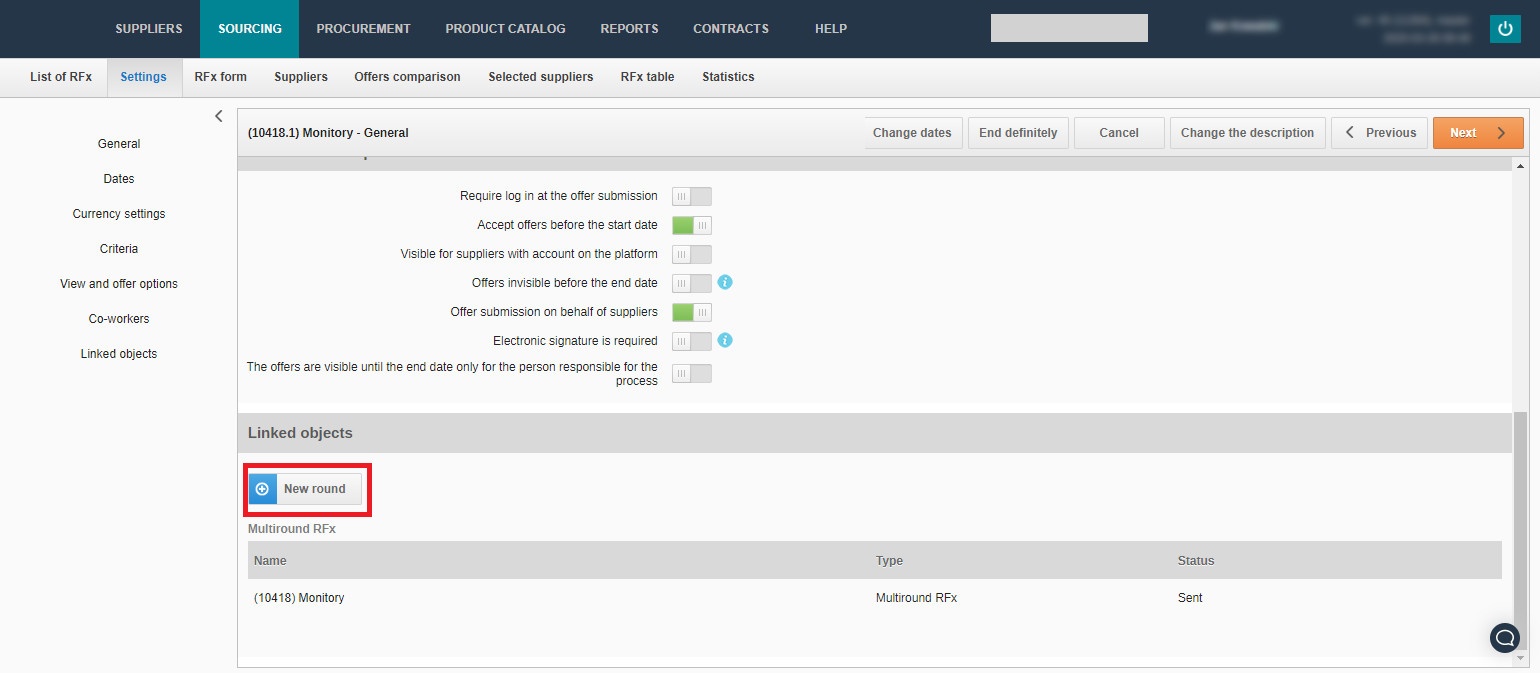Click the plus icon on New round

[x=262, y=489]
